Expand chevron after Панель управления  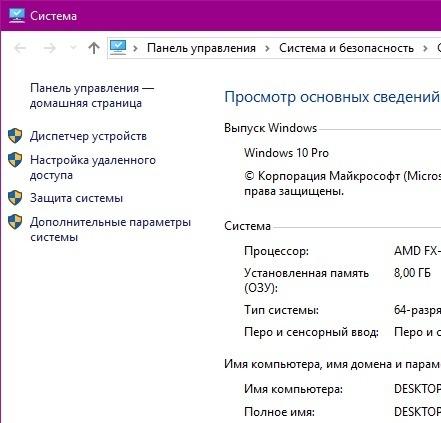(267, 48)
